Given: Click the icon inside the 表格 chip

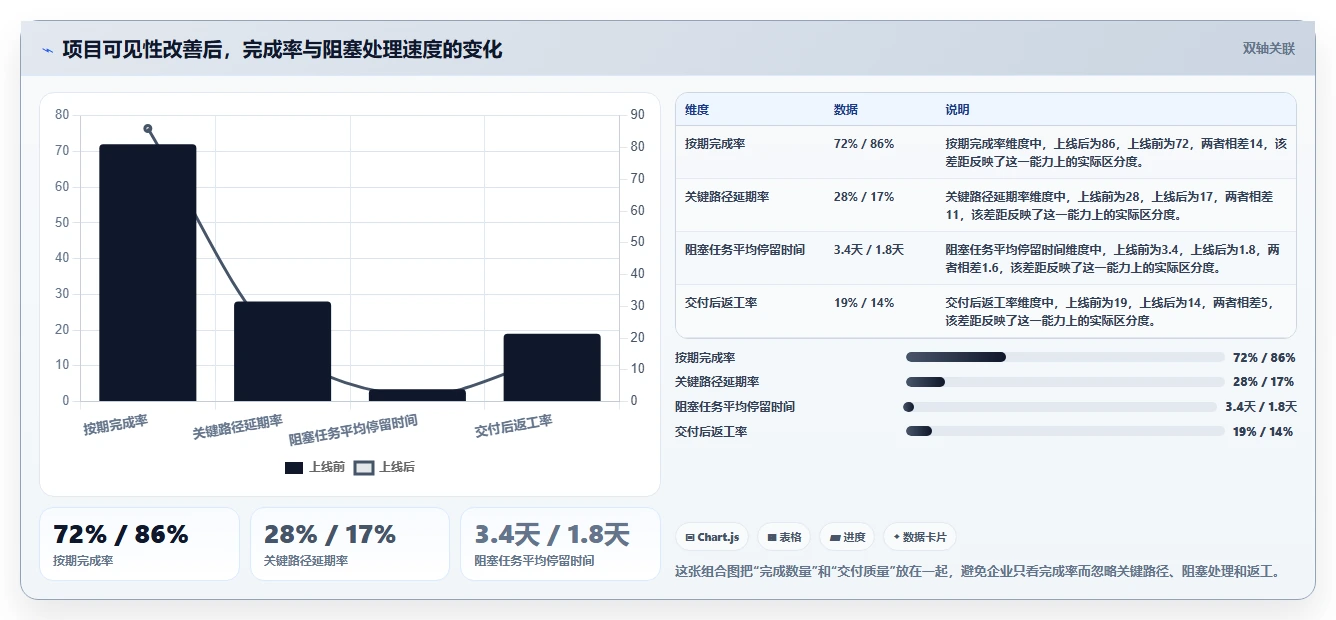Looking at the screenshot, I should pyautogui.click(x=772, y=537).
